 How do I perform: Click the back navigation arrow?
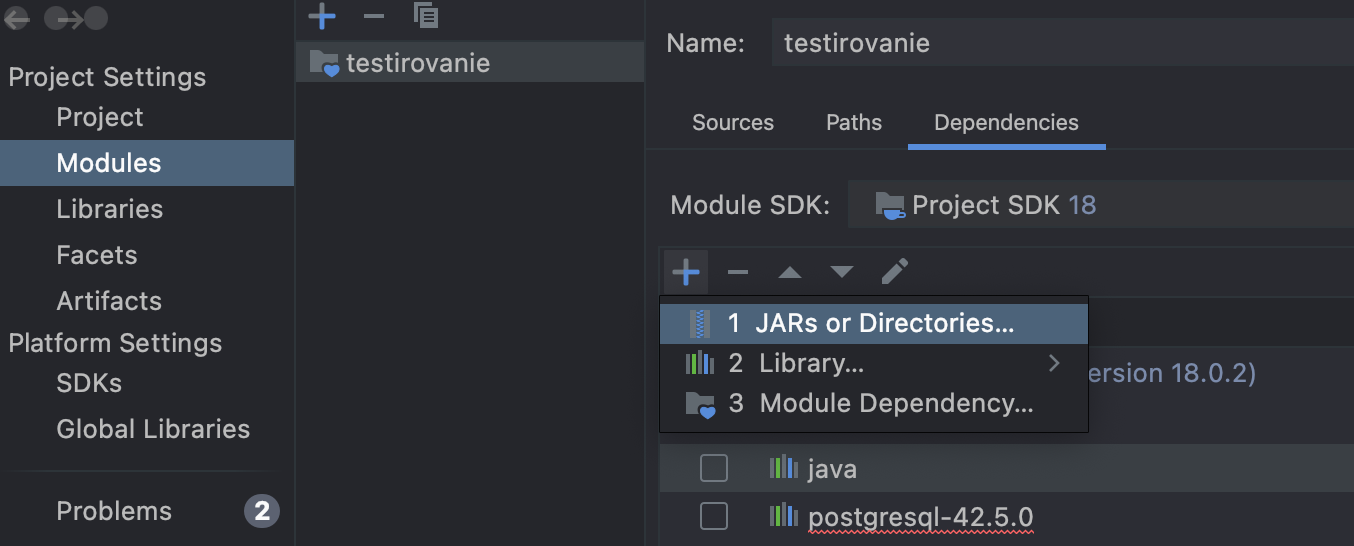click(17, 18)
